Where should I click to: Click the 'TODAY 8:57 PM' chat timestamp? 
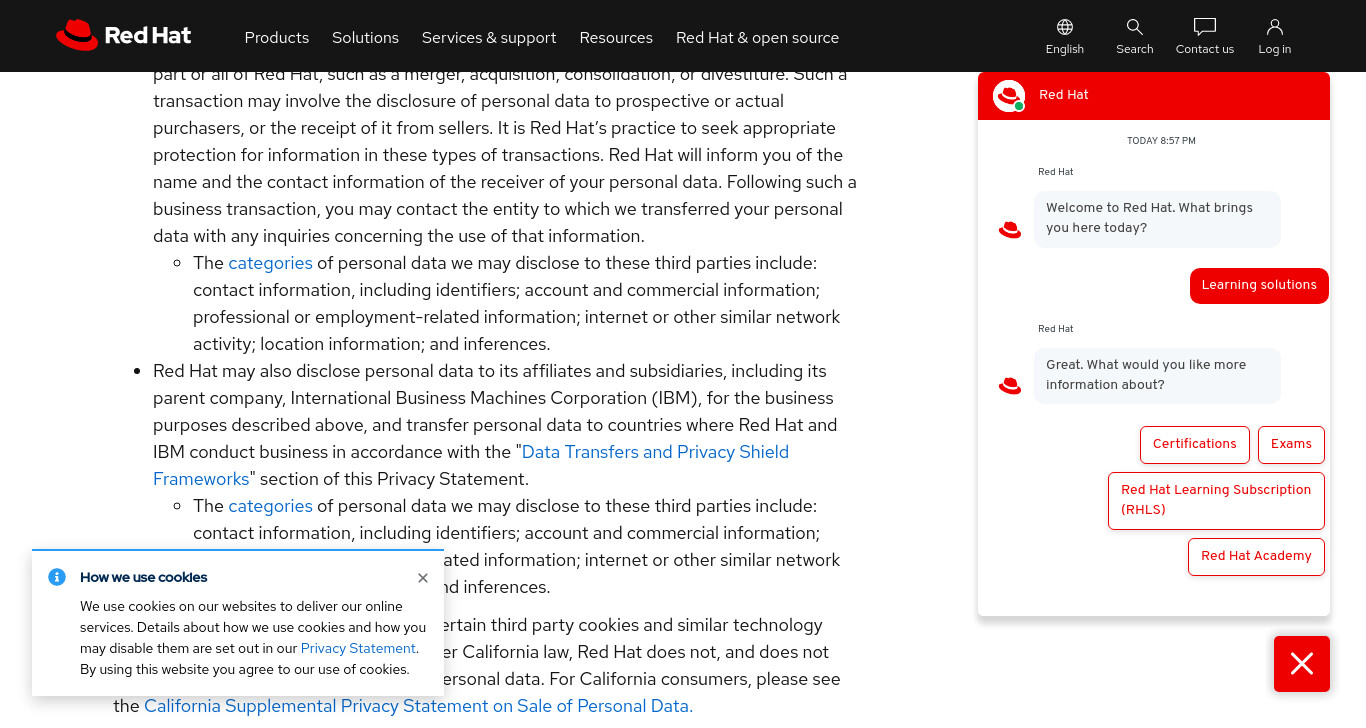point(1161,141)
